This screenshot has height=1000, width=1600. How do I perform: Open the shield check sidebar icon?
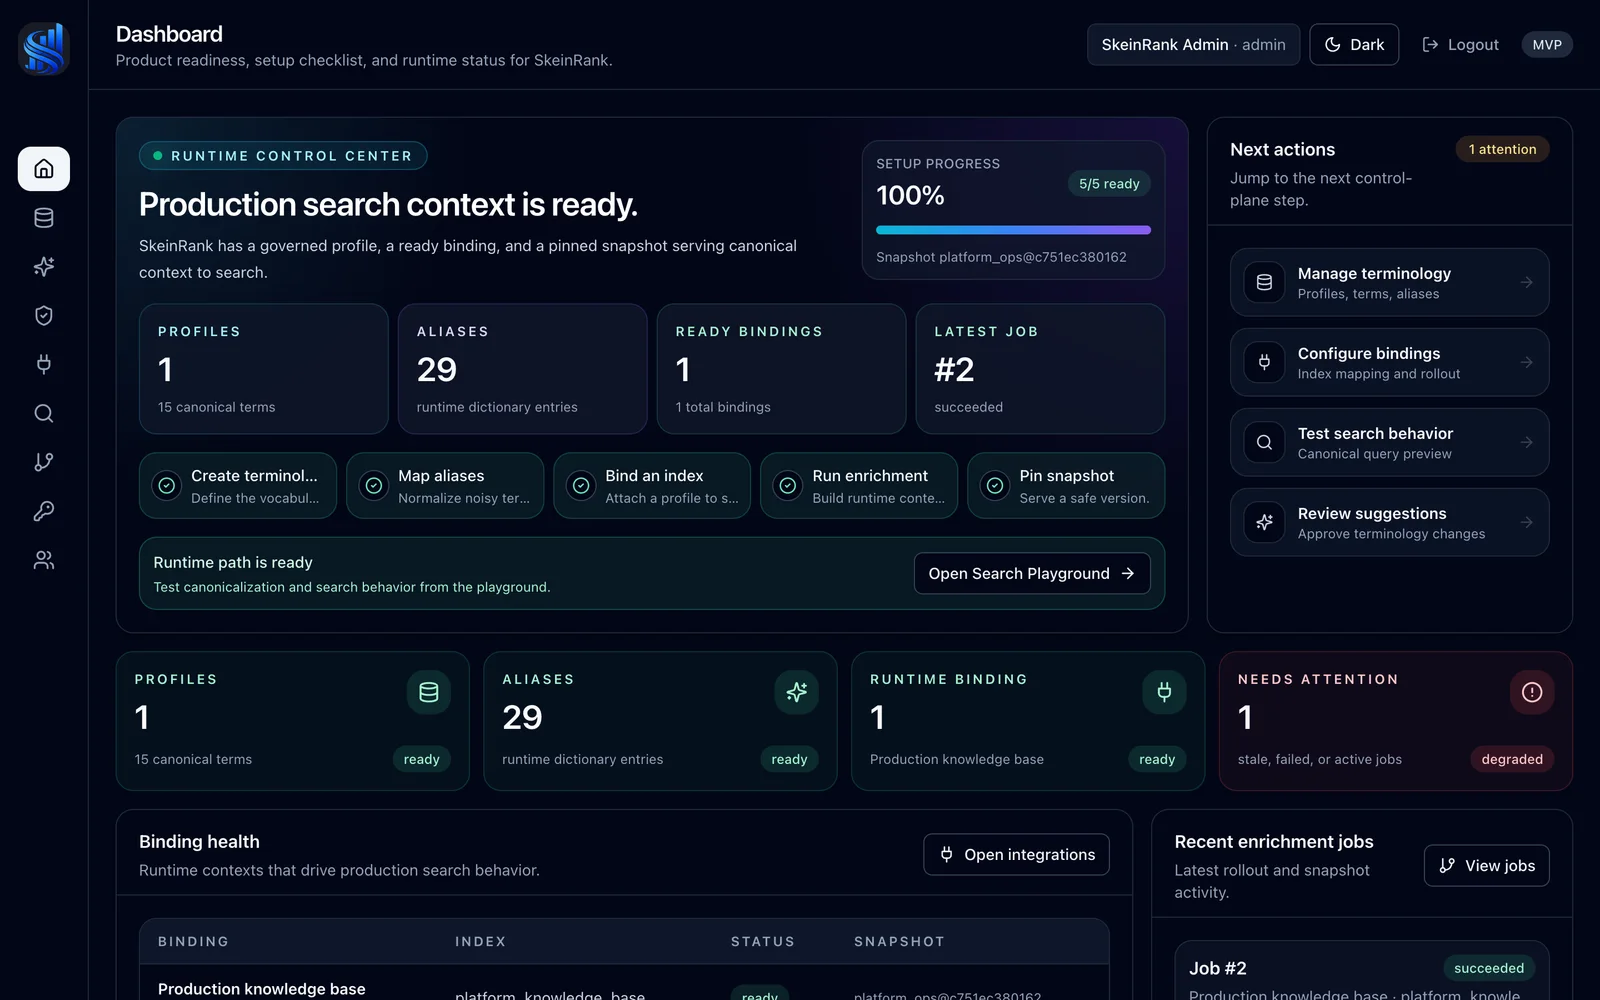(x=44, y=316)
